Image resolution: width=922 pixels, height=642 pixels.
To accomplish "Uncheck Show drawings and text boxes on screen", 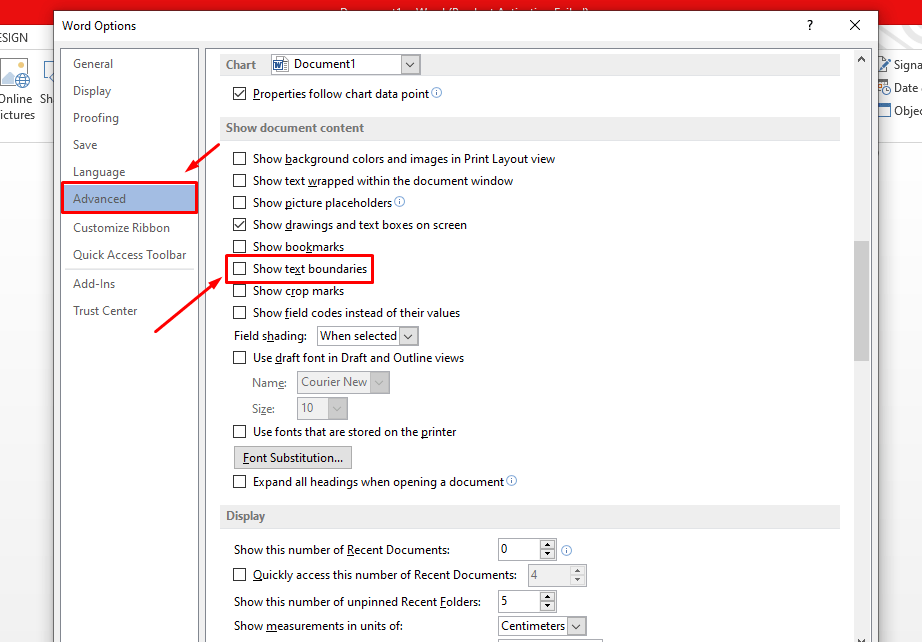I will pyautogui.click(x=239, y=225).
